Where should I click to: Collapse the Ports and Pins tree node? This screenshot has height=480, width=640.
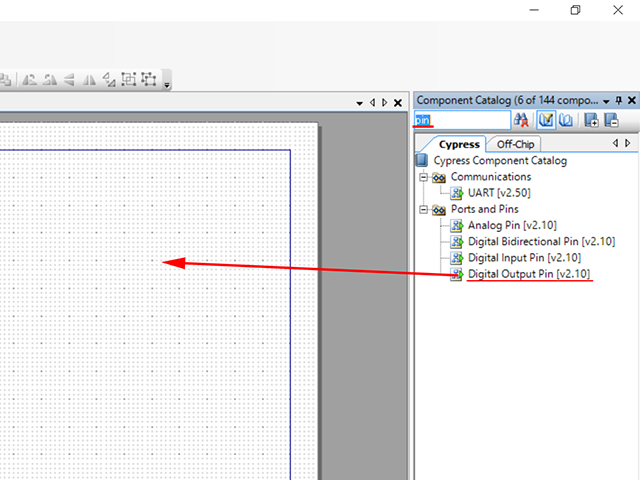(x=424, y=210)
